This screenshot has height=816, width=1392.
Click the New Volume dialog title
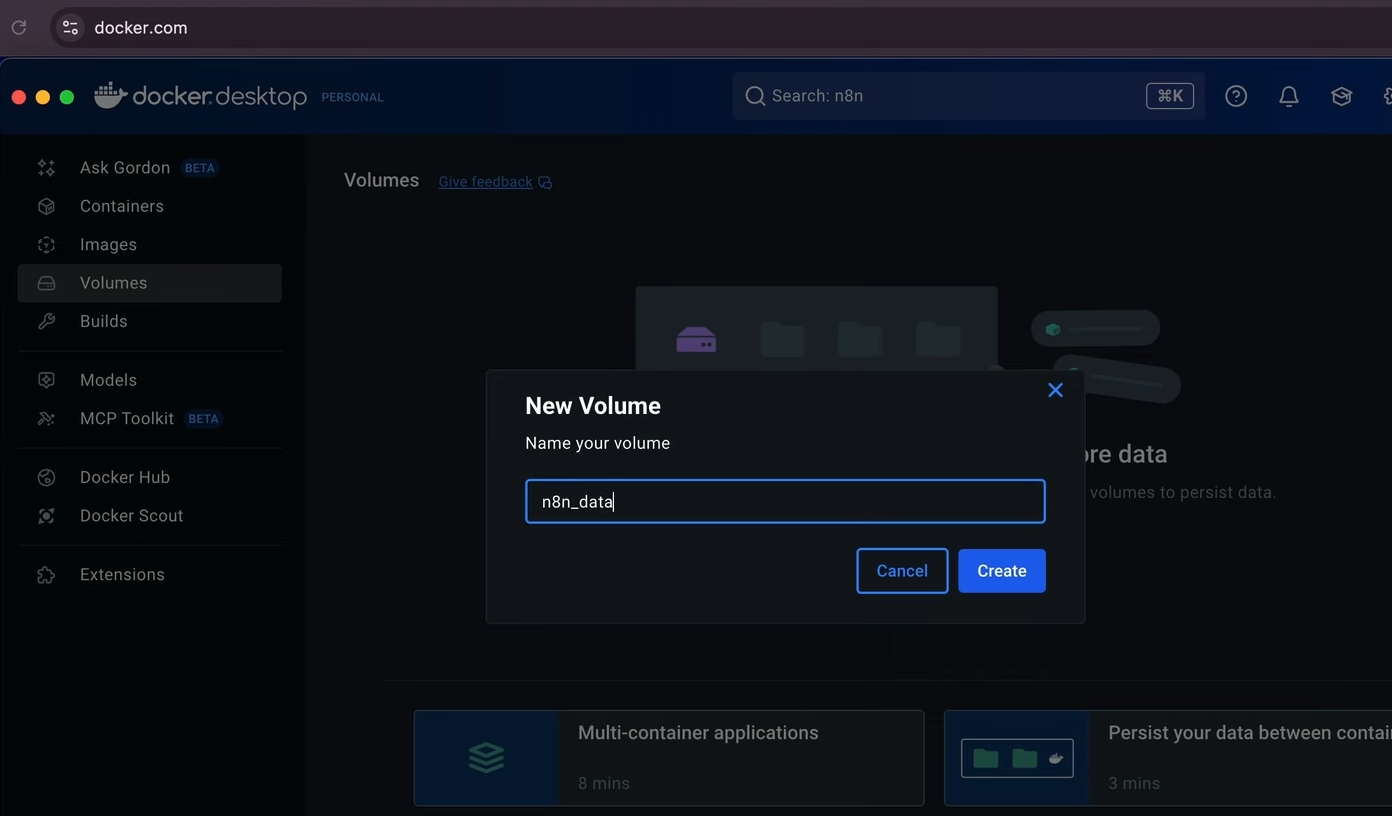pyautogui.click(x=593, y=406)
